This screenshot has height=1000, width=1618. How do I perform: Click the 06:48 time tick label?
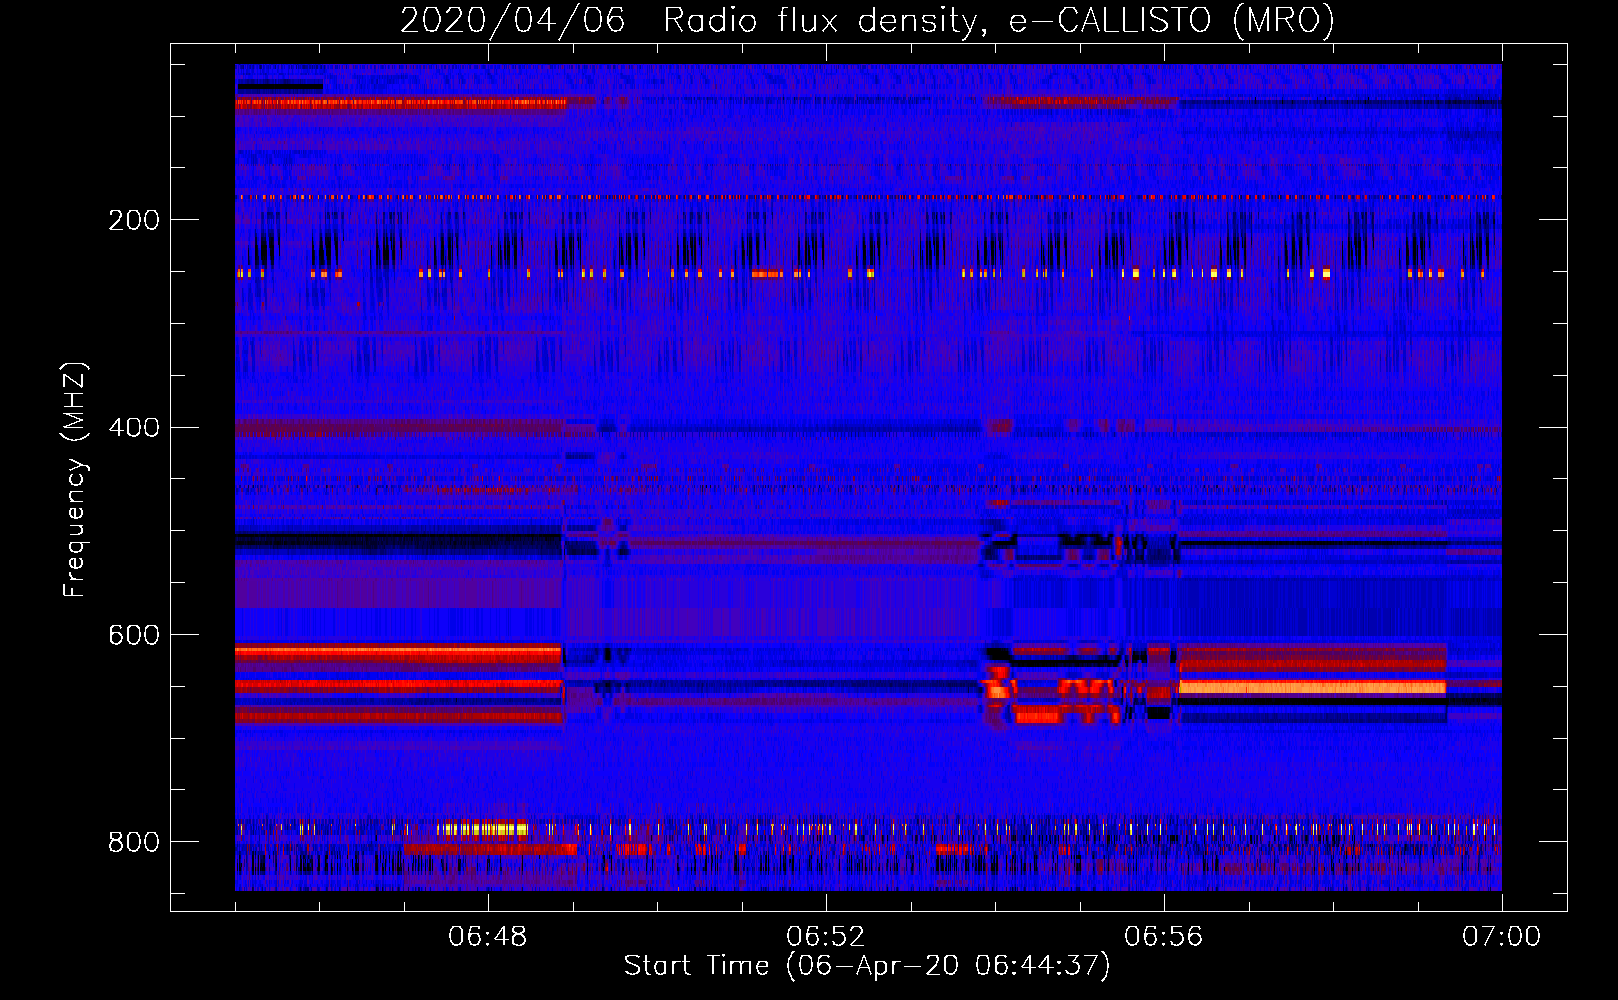click(488, 937)
